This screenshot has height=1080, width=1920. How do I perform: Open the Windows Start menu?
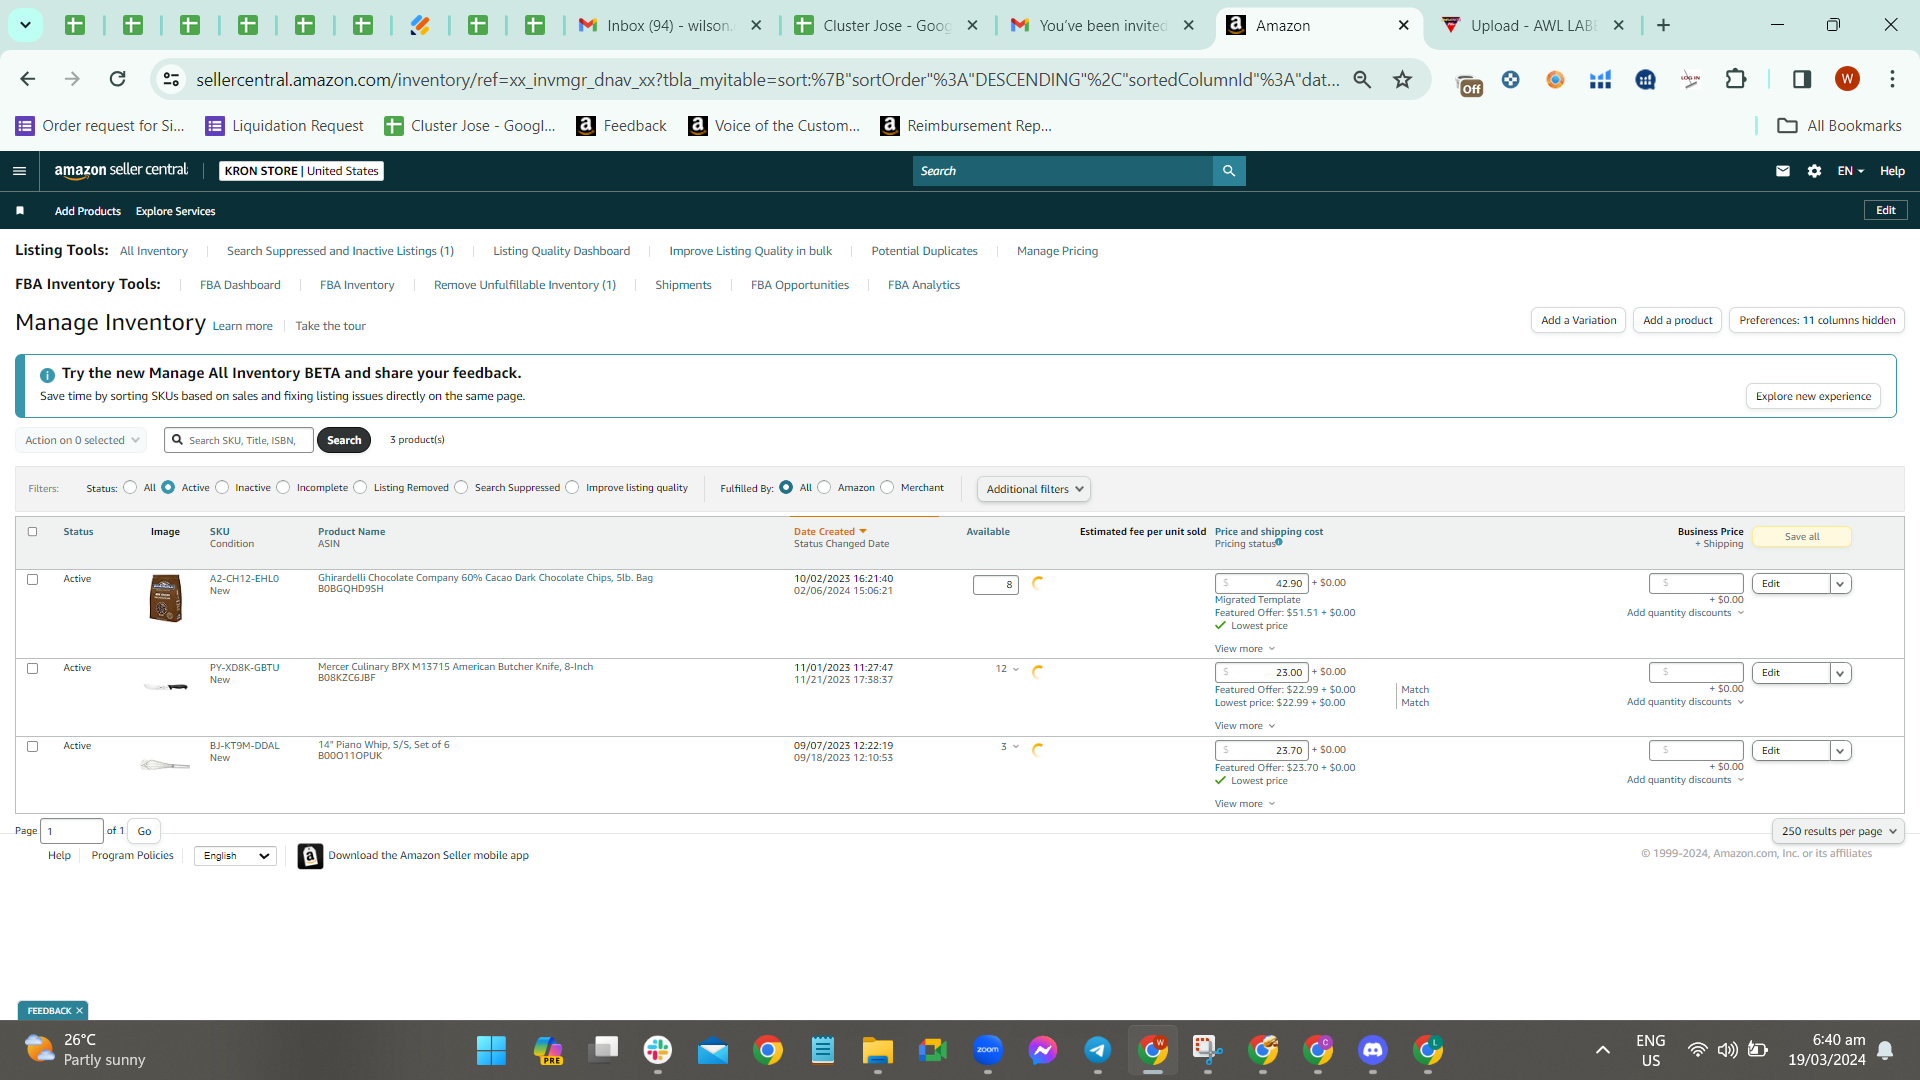point(491,1050)
